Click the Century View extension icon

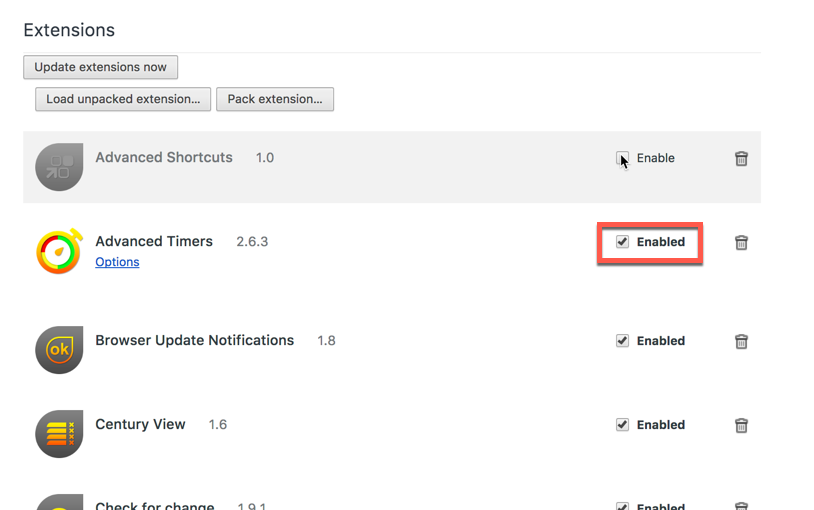(59, 434)
